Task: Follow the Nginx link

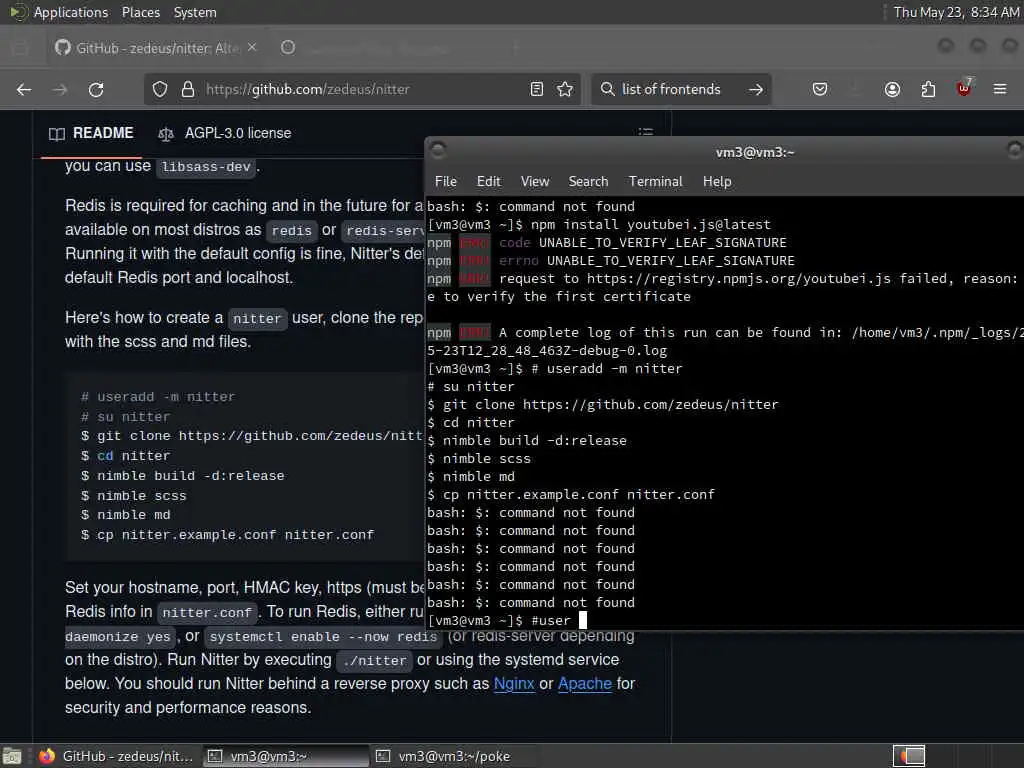Action: click(514, 684)
